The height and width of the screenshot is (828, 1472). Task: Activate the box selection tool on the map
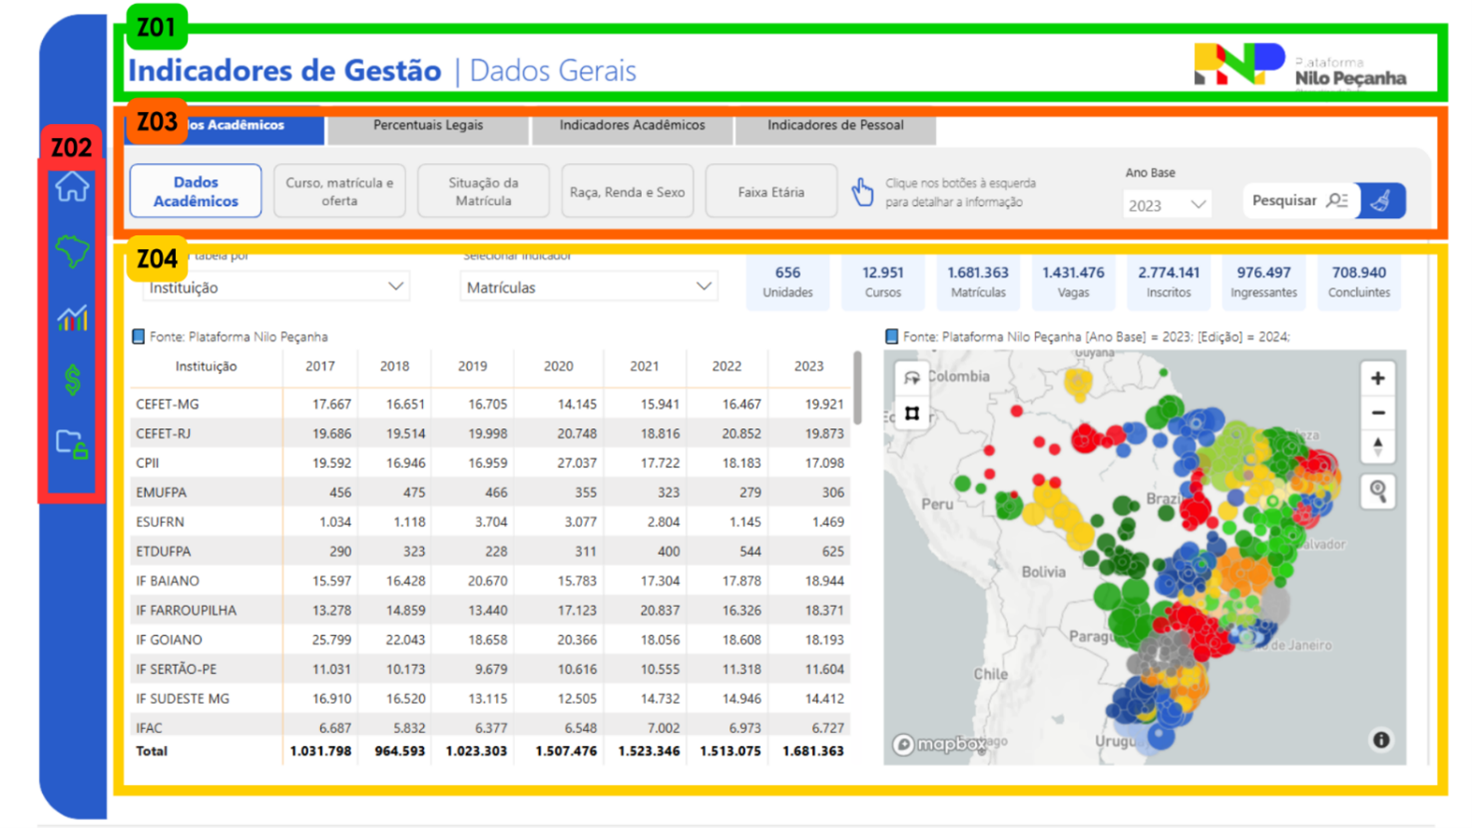pyautogui.click(x=913, y=412)
